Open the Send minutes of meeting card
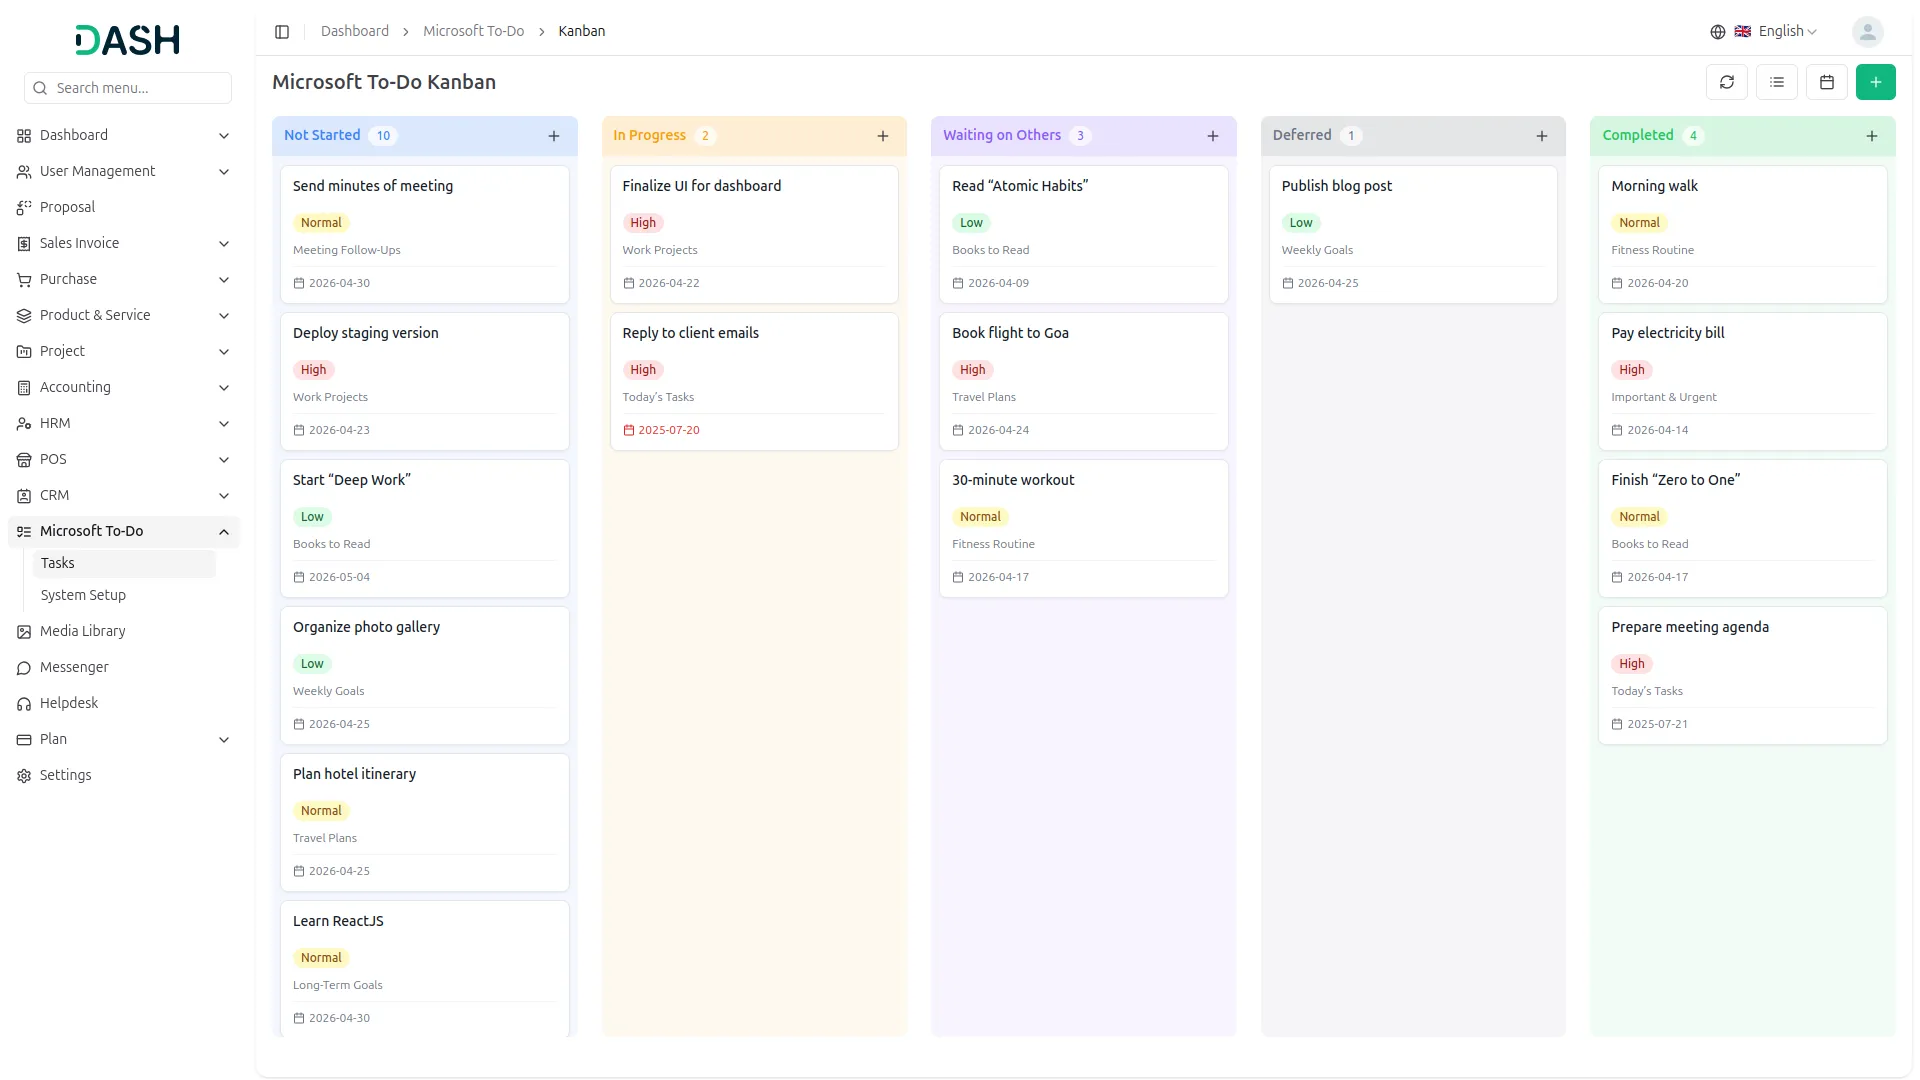This screenshot has width=1920, height=1080. pyautogui.click(x=425, y=235)
